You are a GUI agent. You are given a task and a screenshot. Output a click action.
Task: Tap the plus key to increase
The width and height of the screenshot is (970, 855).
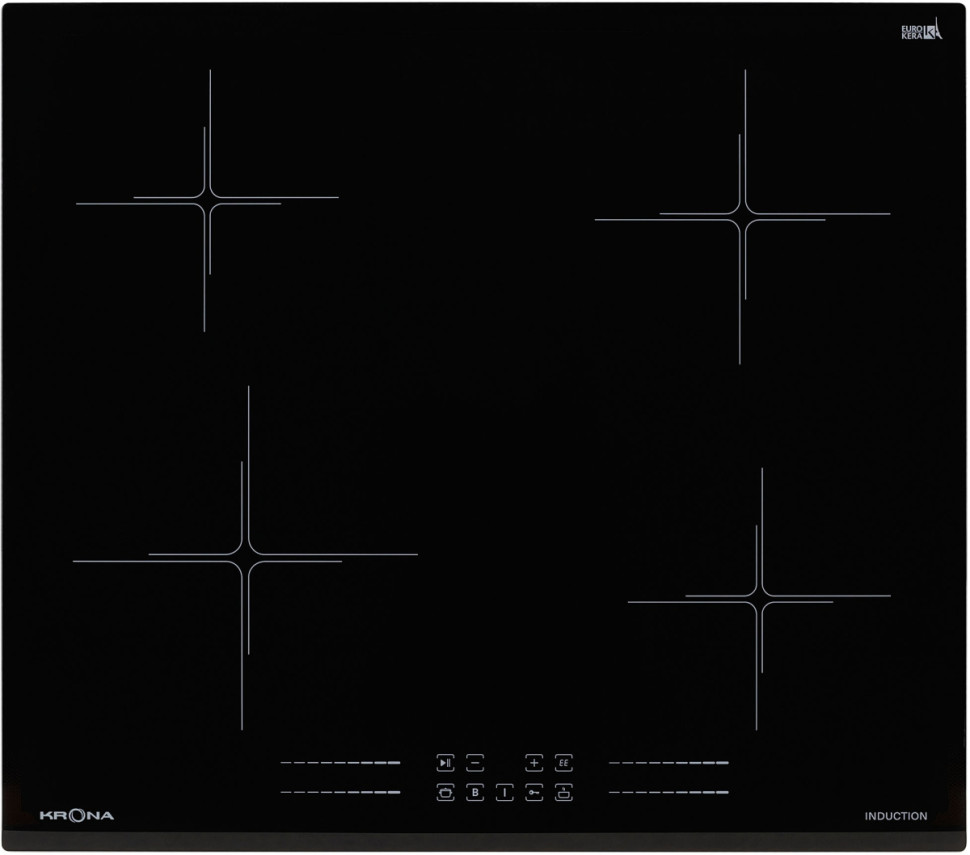[534, 763]
